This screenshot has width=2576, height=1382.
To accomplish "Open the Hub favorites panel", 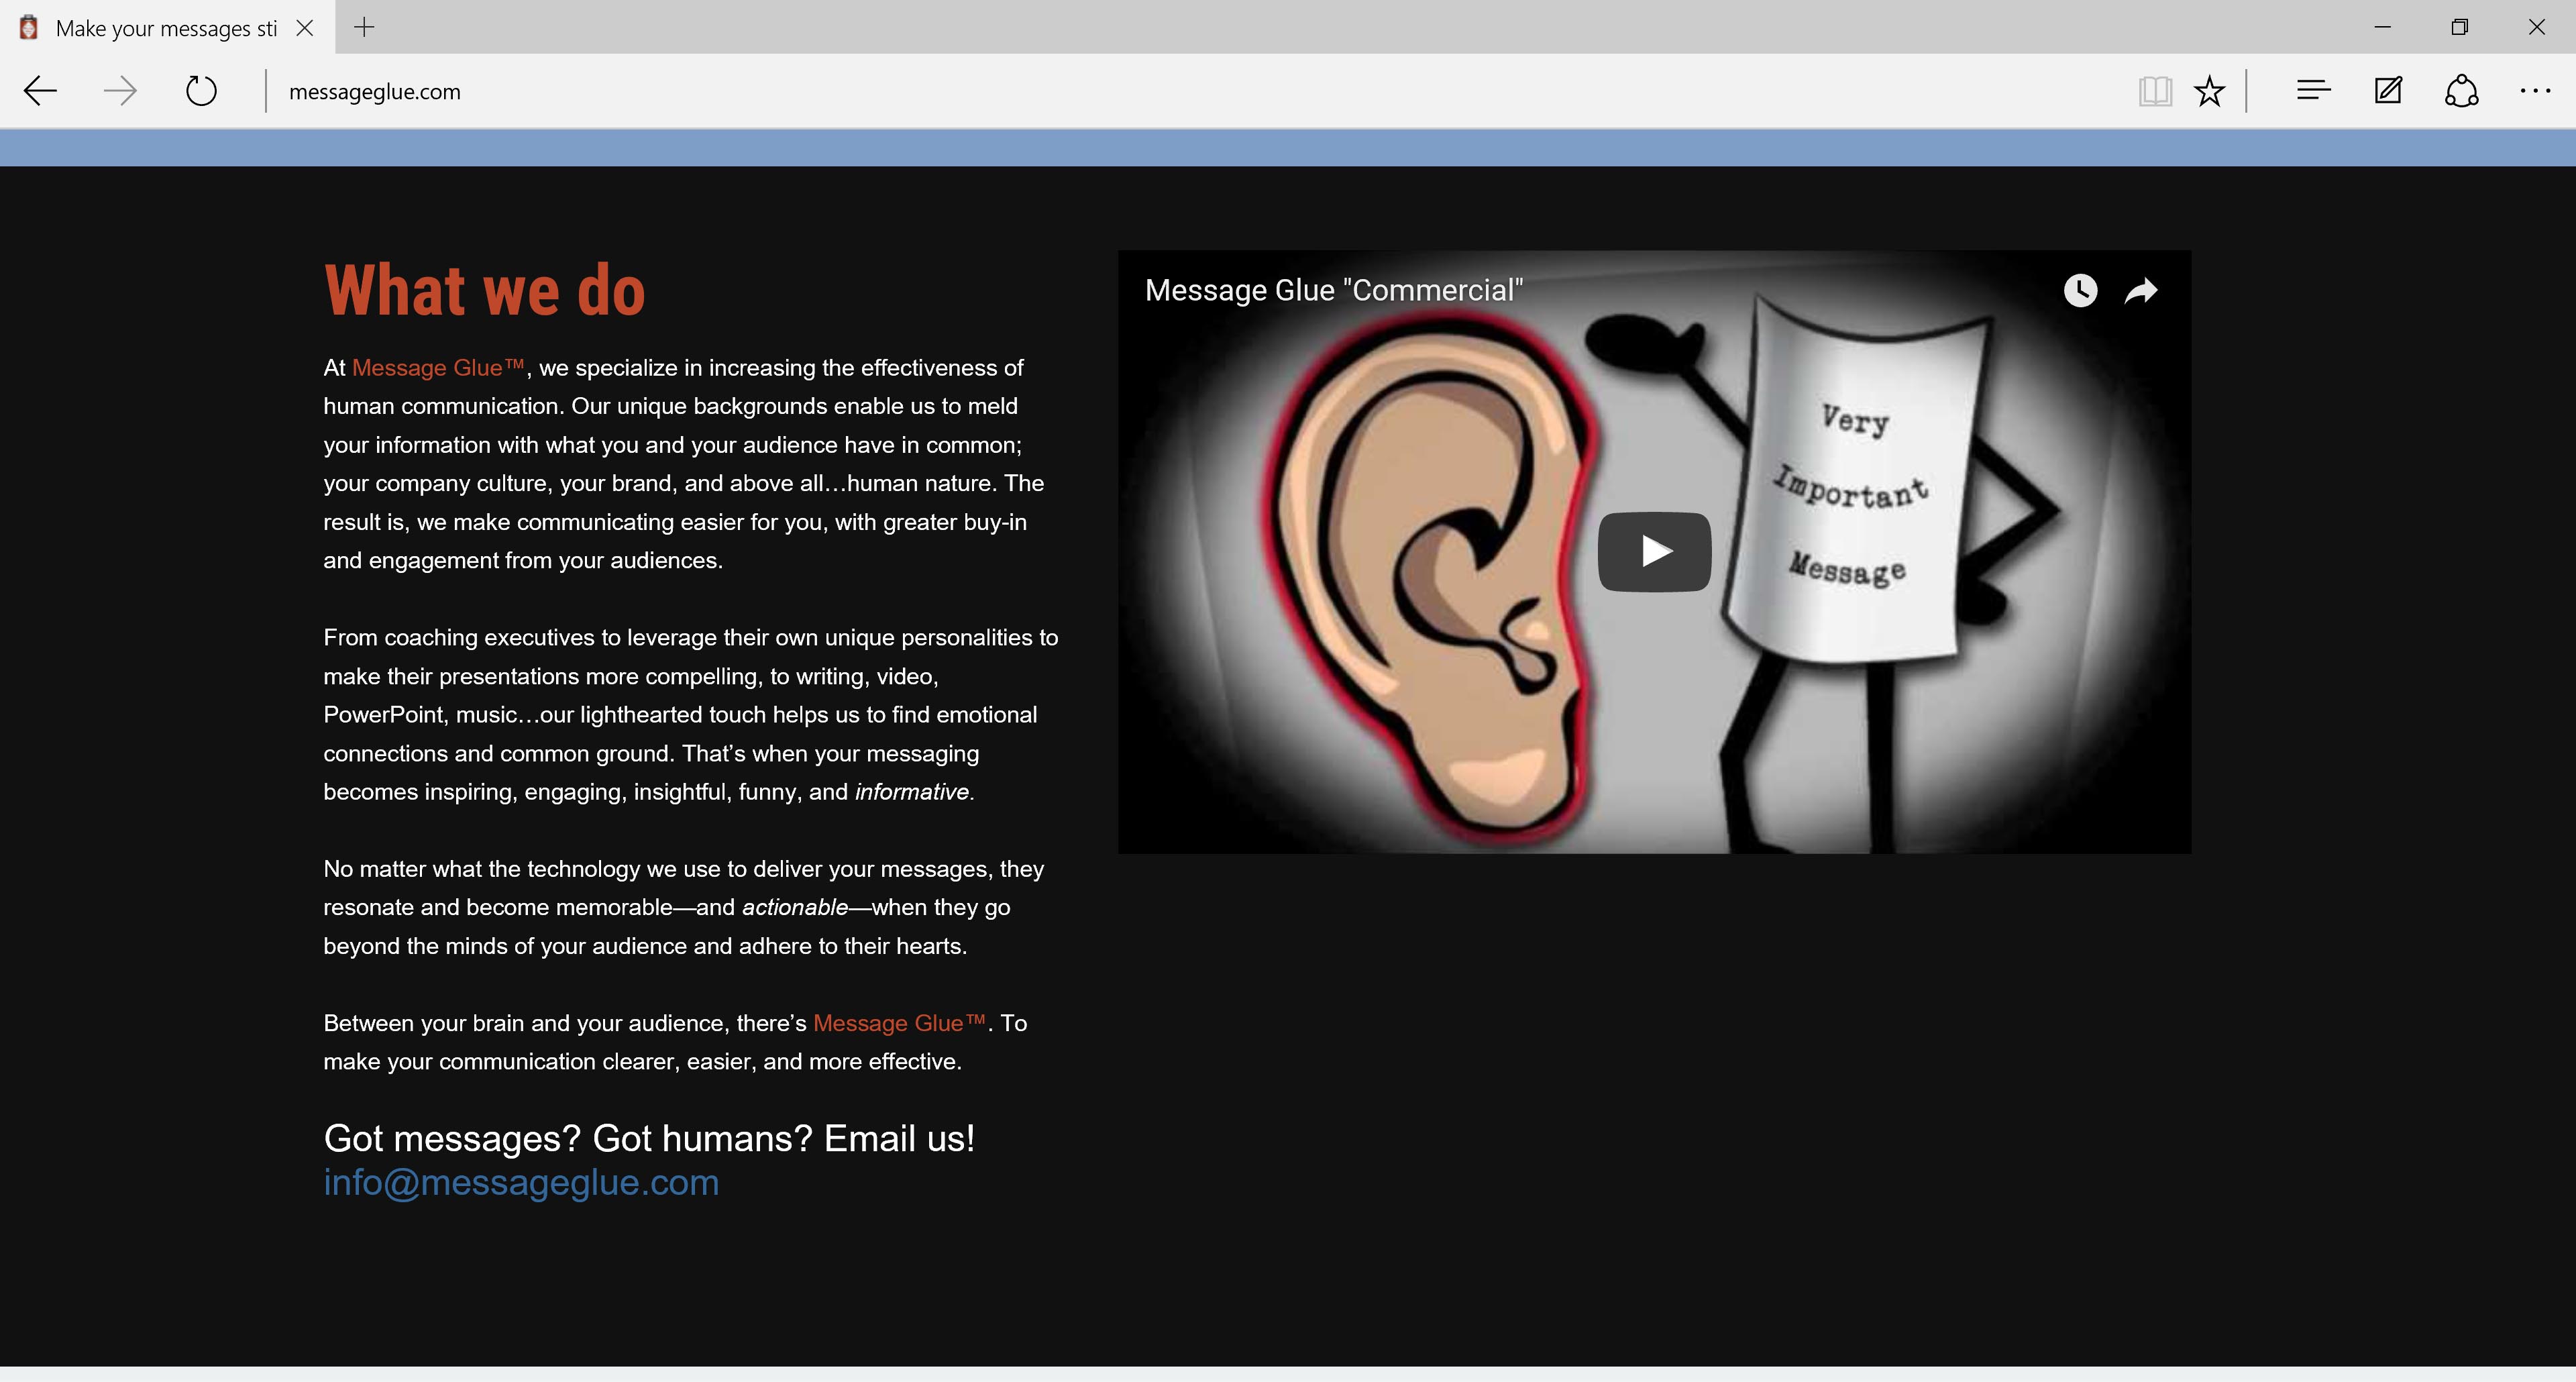I will pos(2313,91).
